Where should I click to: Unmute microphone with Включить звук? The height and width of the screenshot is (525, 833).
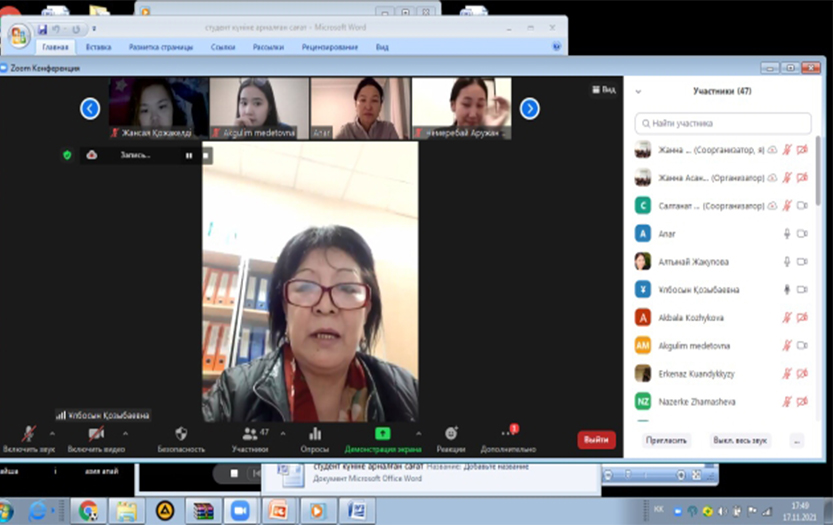tap(30, 434)
